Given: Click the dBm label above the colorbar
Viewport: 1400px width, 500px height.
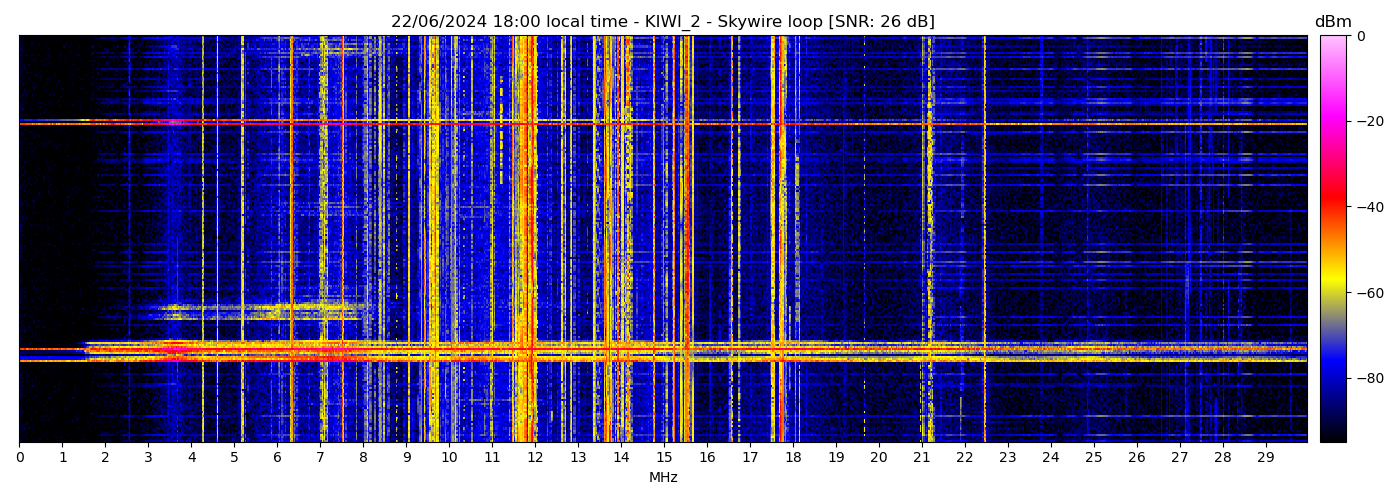Looking at the screenshot, I should pyautogui.click(x=1332, y=22).
